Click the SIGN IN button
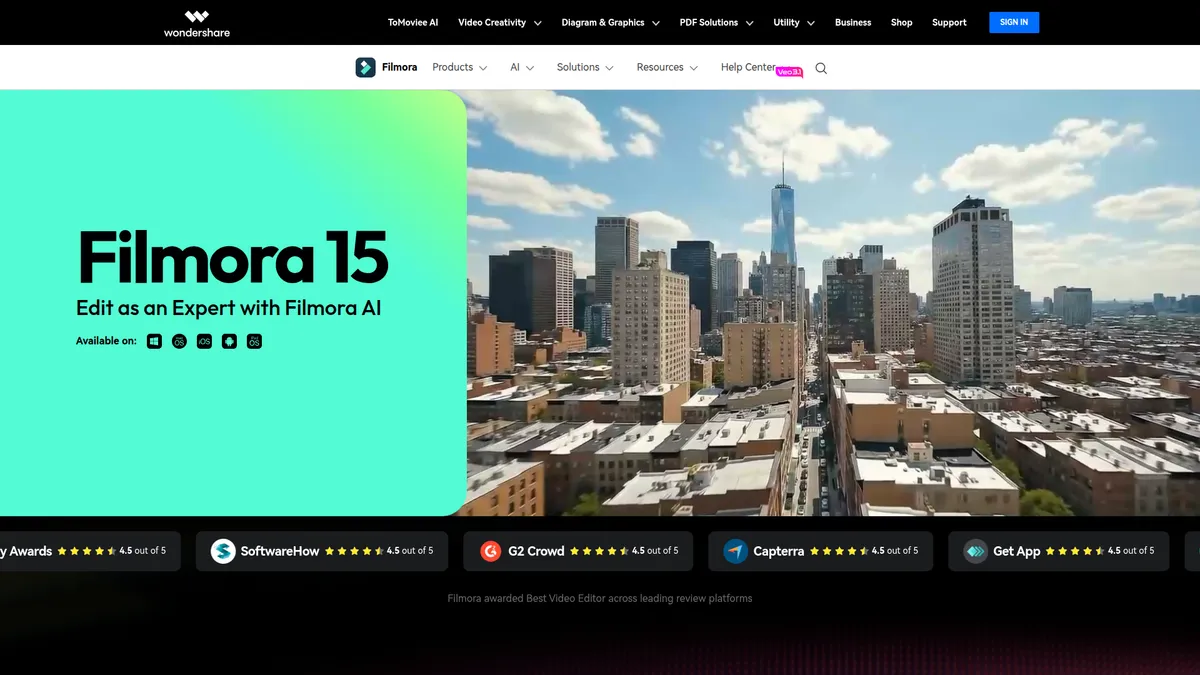This screenshot has height=675, width=1200. pos(1013,22)
